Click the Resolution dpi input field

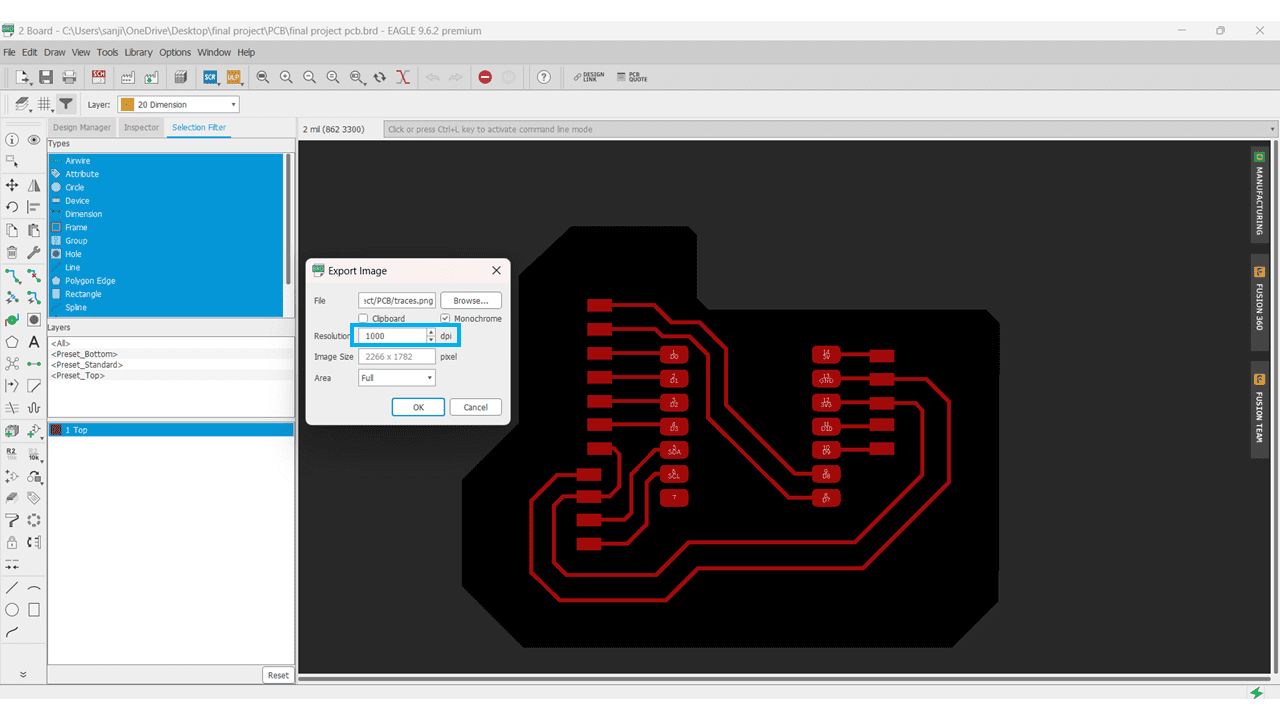[x=397, y=336]
